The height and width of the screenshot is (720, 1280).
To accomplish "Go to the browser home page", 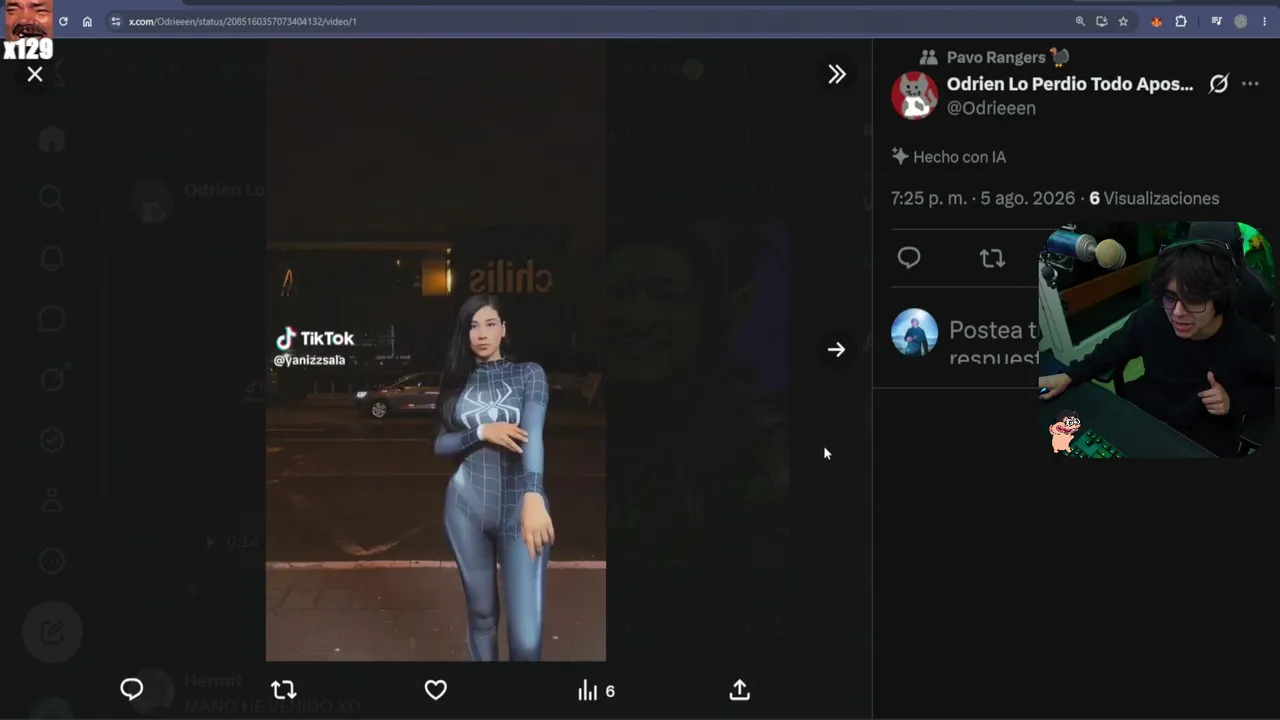I will (87, 21).
